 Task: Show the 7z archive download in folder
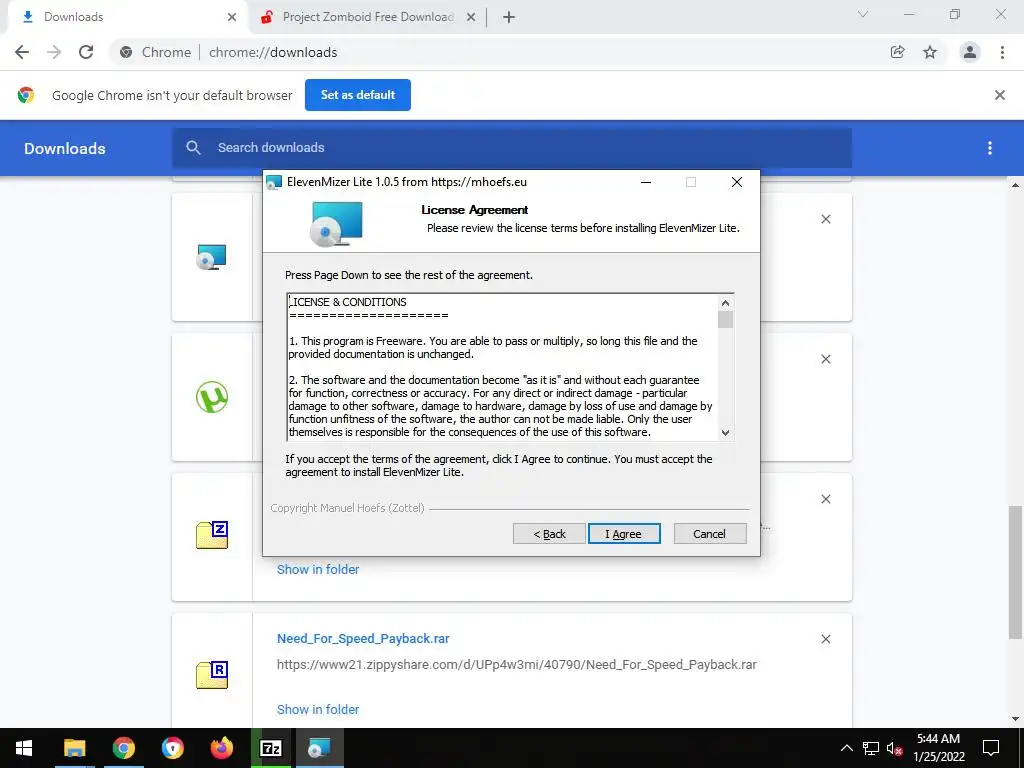coord(318,569)
